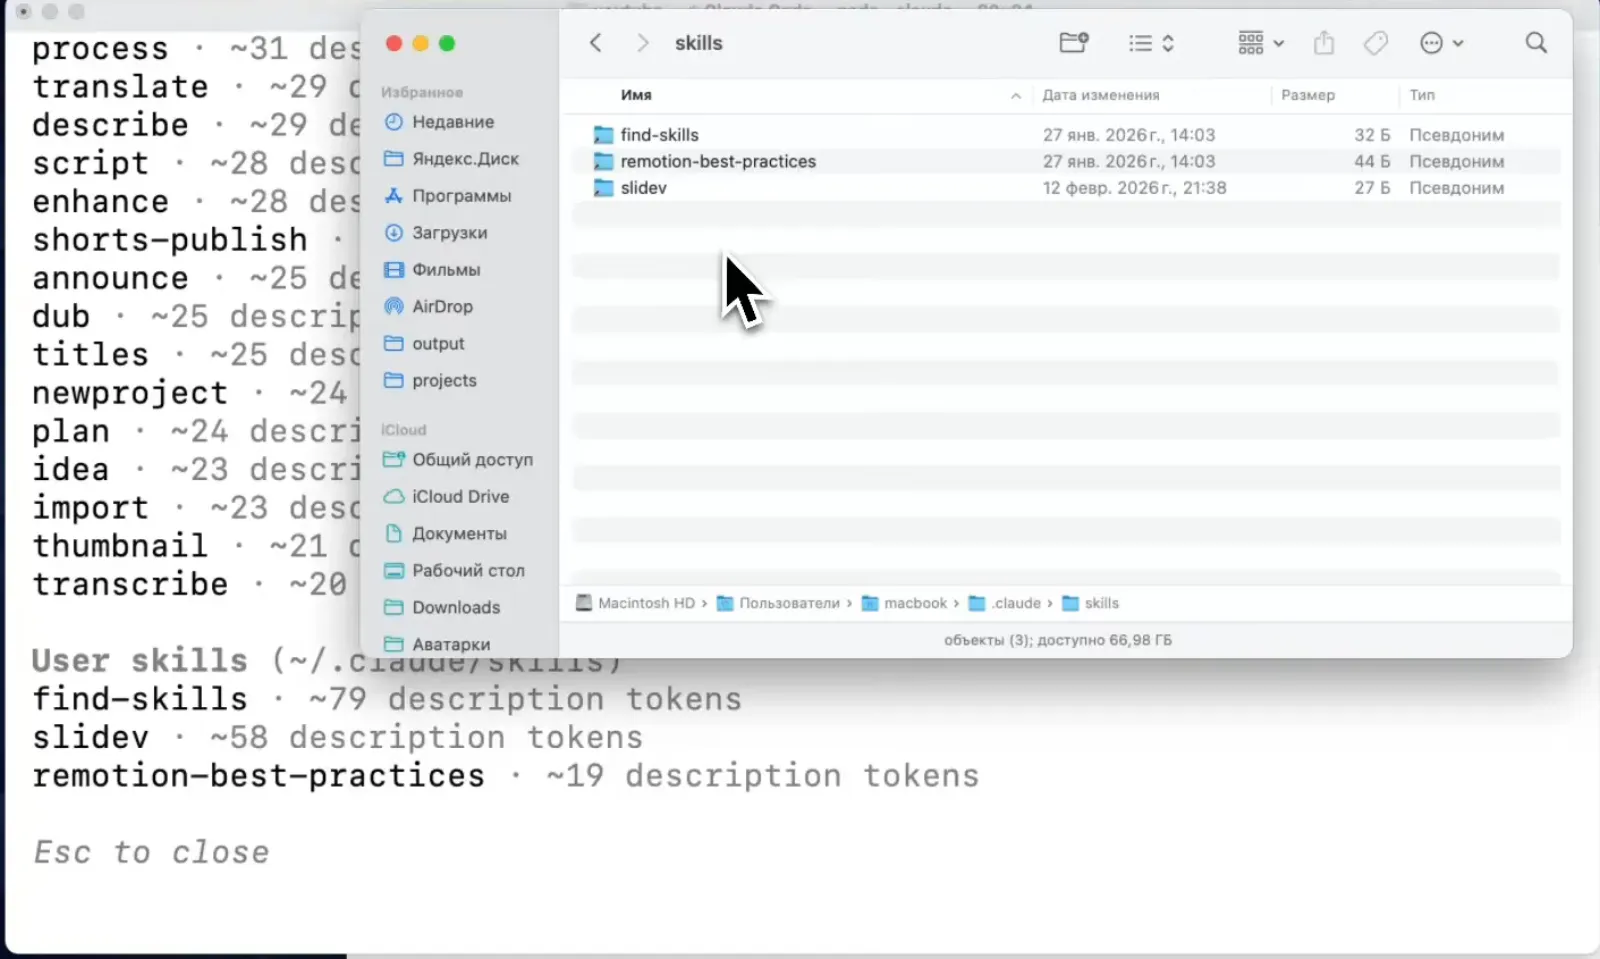The image size is (1600, 959).
Task: Click Macintosh HD in path bar
Action: (x=635, y=603)
